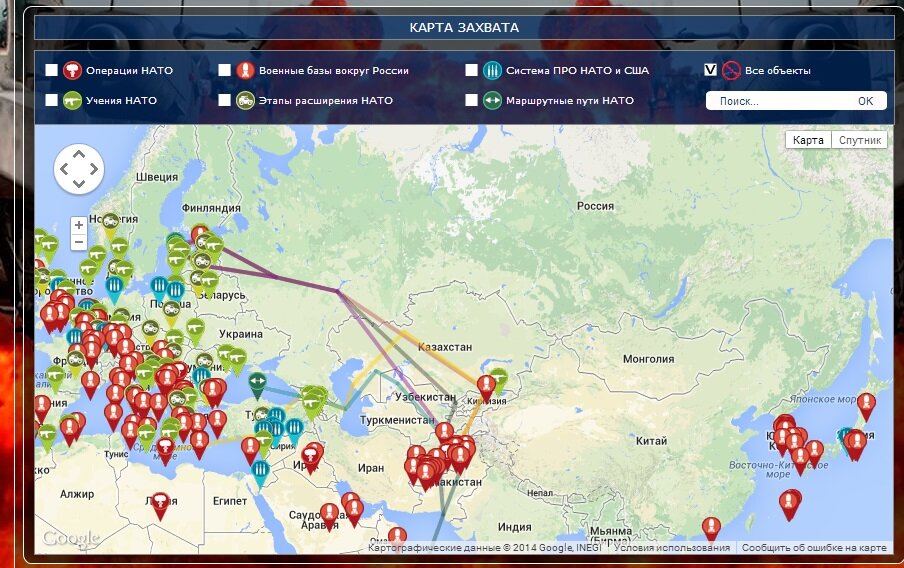
Task: Check the Этапы расширения НАТО box
Action: (x=224, y=100)
